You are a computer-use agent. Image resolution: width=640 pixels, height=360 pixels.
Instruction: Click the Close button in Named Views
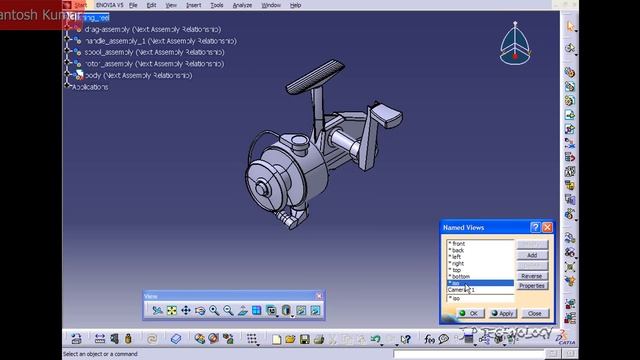point(535,313)
